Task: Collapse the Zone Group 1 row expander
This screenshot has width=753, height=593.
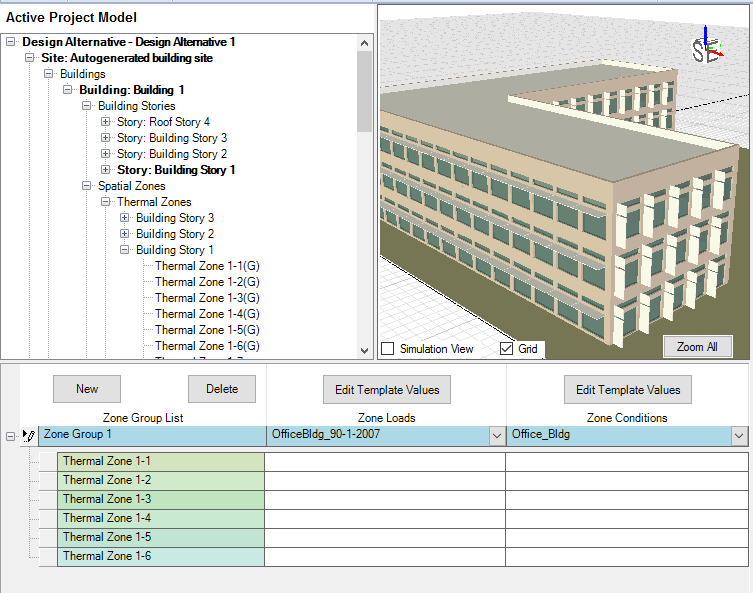Action: click(10, 436)
